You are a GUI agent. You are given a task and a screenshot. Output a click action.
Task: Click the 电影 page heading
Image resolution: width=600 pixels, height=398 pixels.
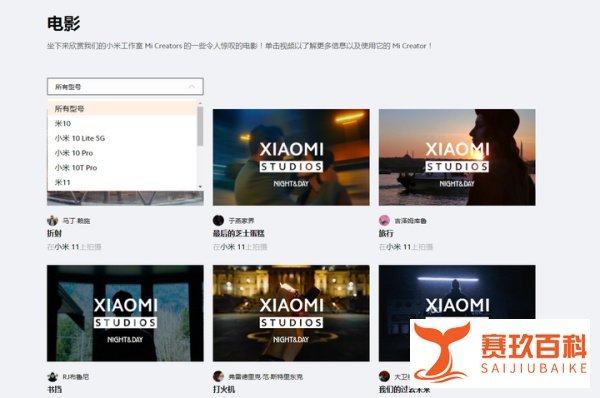click(64, 23)
